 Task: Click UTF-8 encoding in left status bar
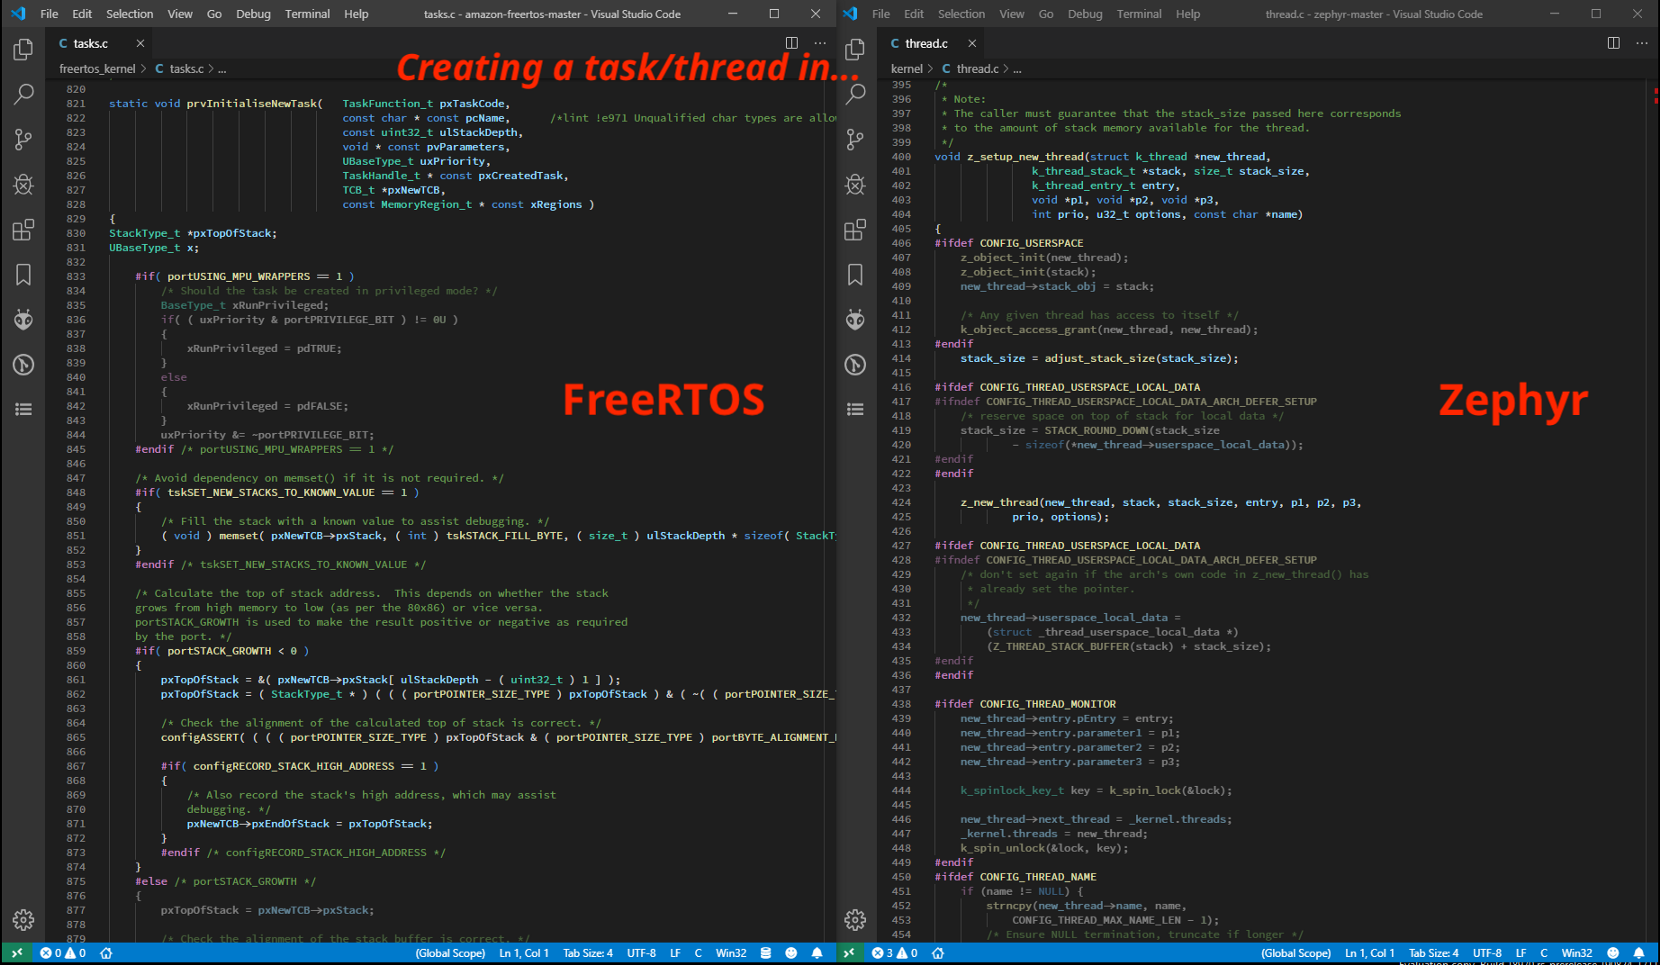[641, 953]
